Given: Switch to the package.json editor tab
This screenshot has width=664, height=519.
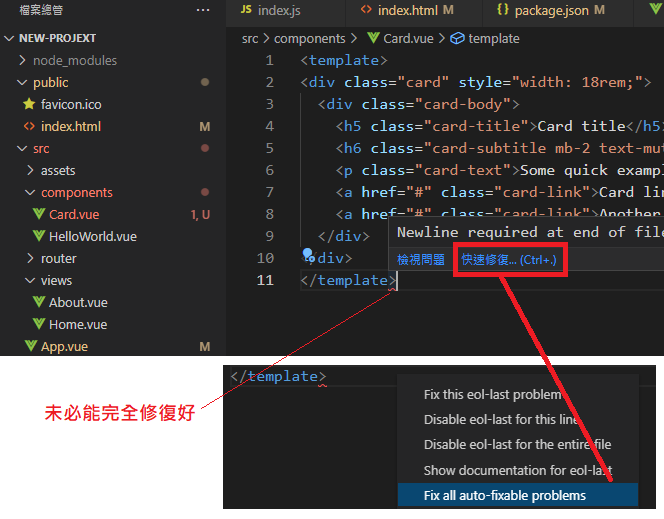Looking at the screenshot, I should click(x=558, y=11).
